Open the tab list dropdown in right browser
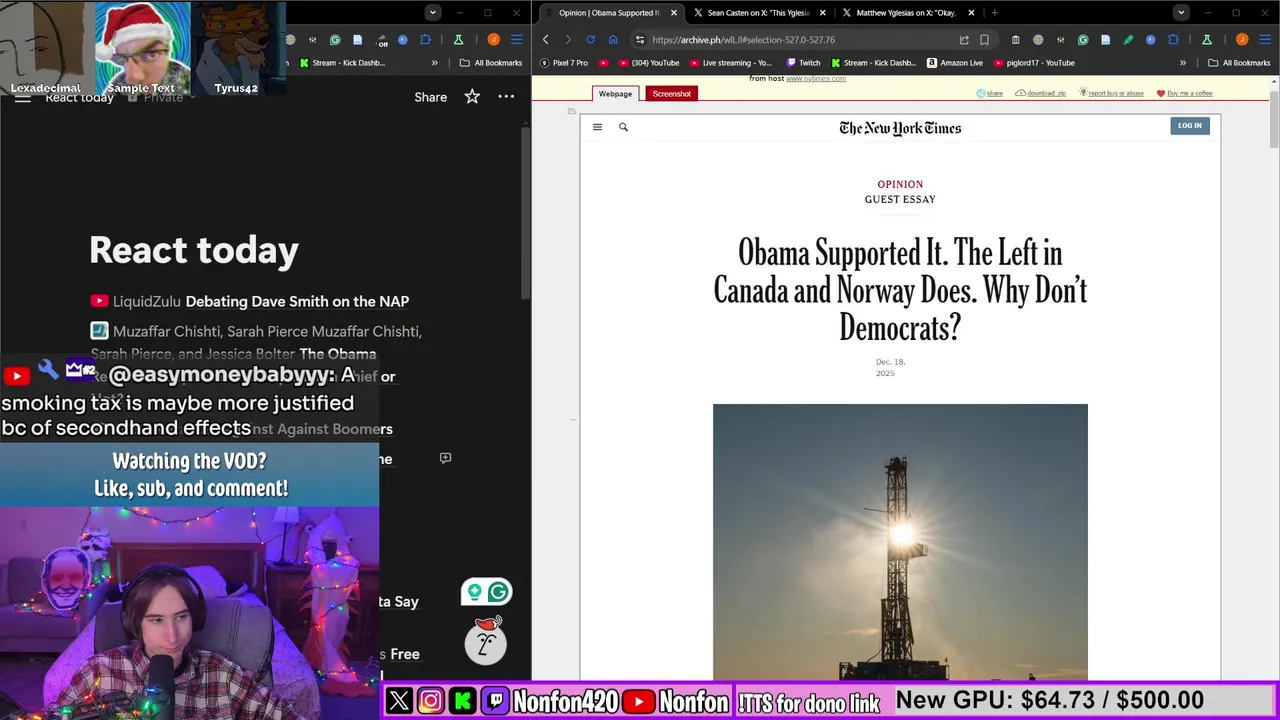The image size is (1280, 720). point(1181,13)
